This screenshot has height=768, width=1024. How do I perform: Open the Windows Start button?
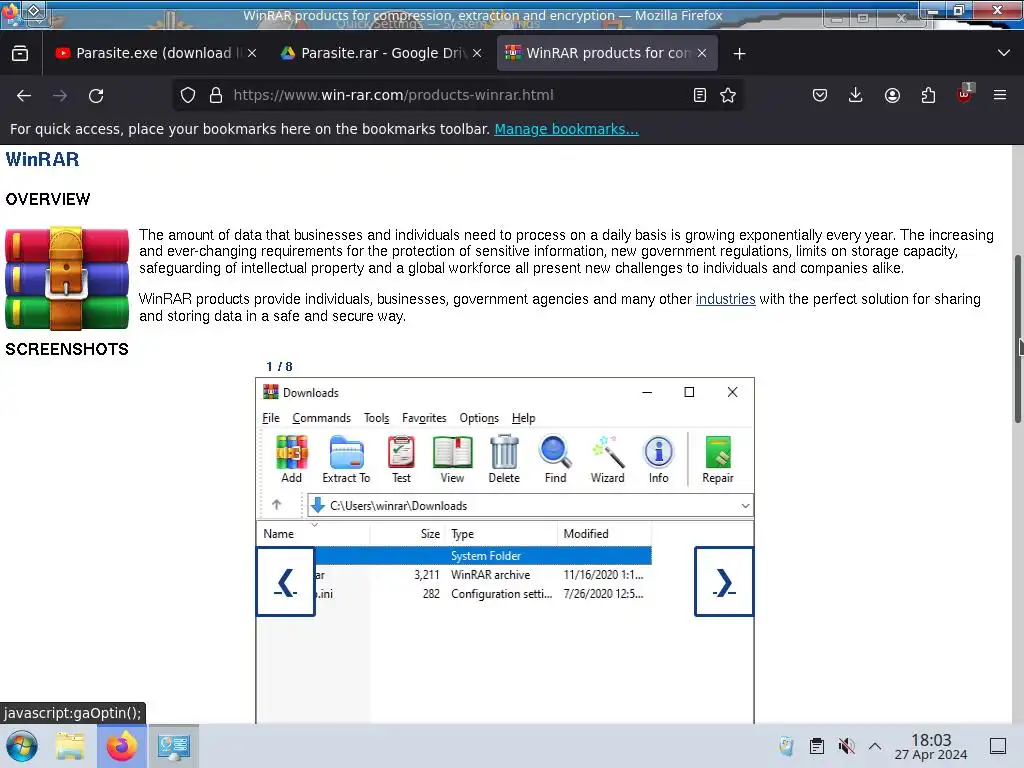click(22, 746)
